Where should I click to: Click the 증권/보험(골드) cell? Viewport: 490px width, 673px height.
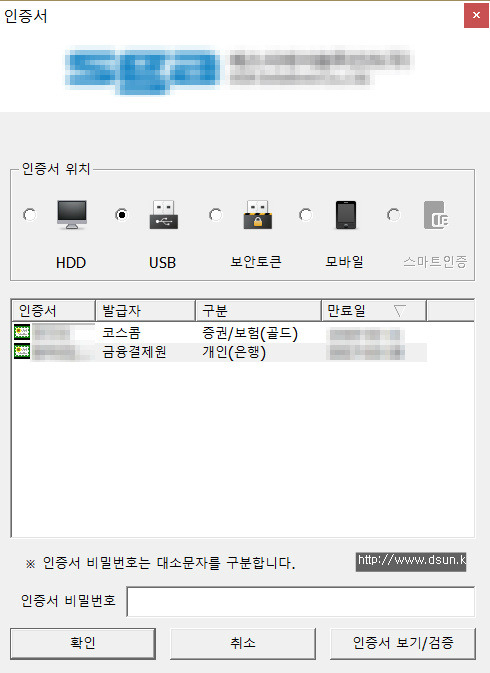click(x=250, y=333)
